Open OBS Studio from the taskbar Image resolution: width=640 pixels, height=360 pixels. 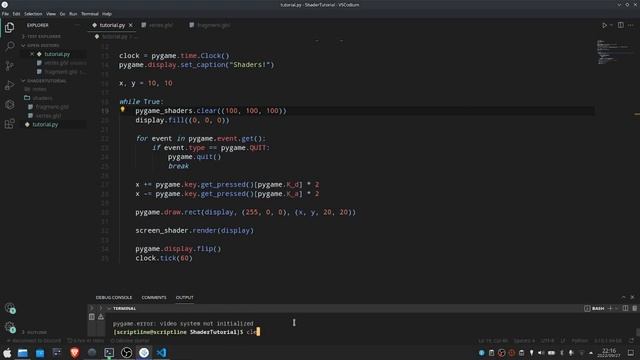(x=127, y=353)
